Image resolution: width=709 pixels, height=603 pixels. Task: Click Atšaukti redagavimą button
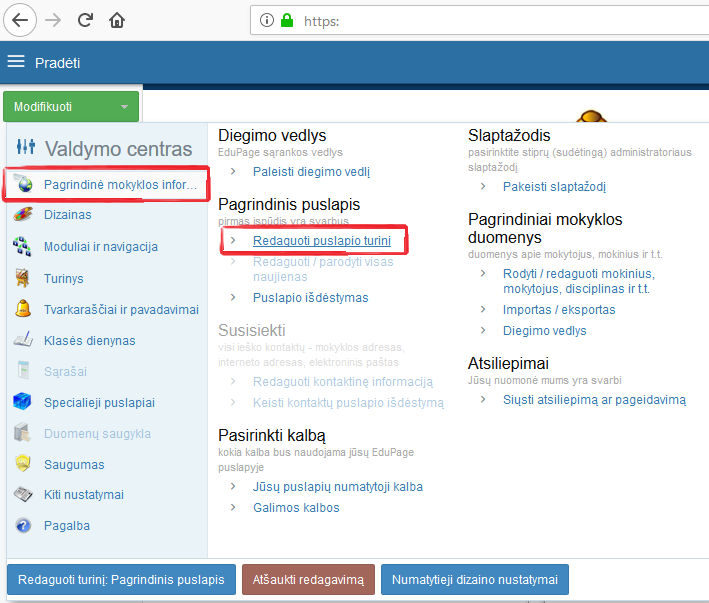pyautogui.click(x=308, y=579)
